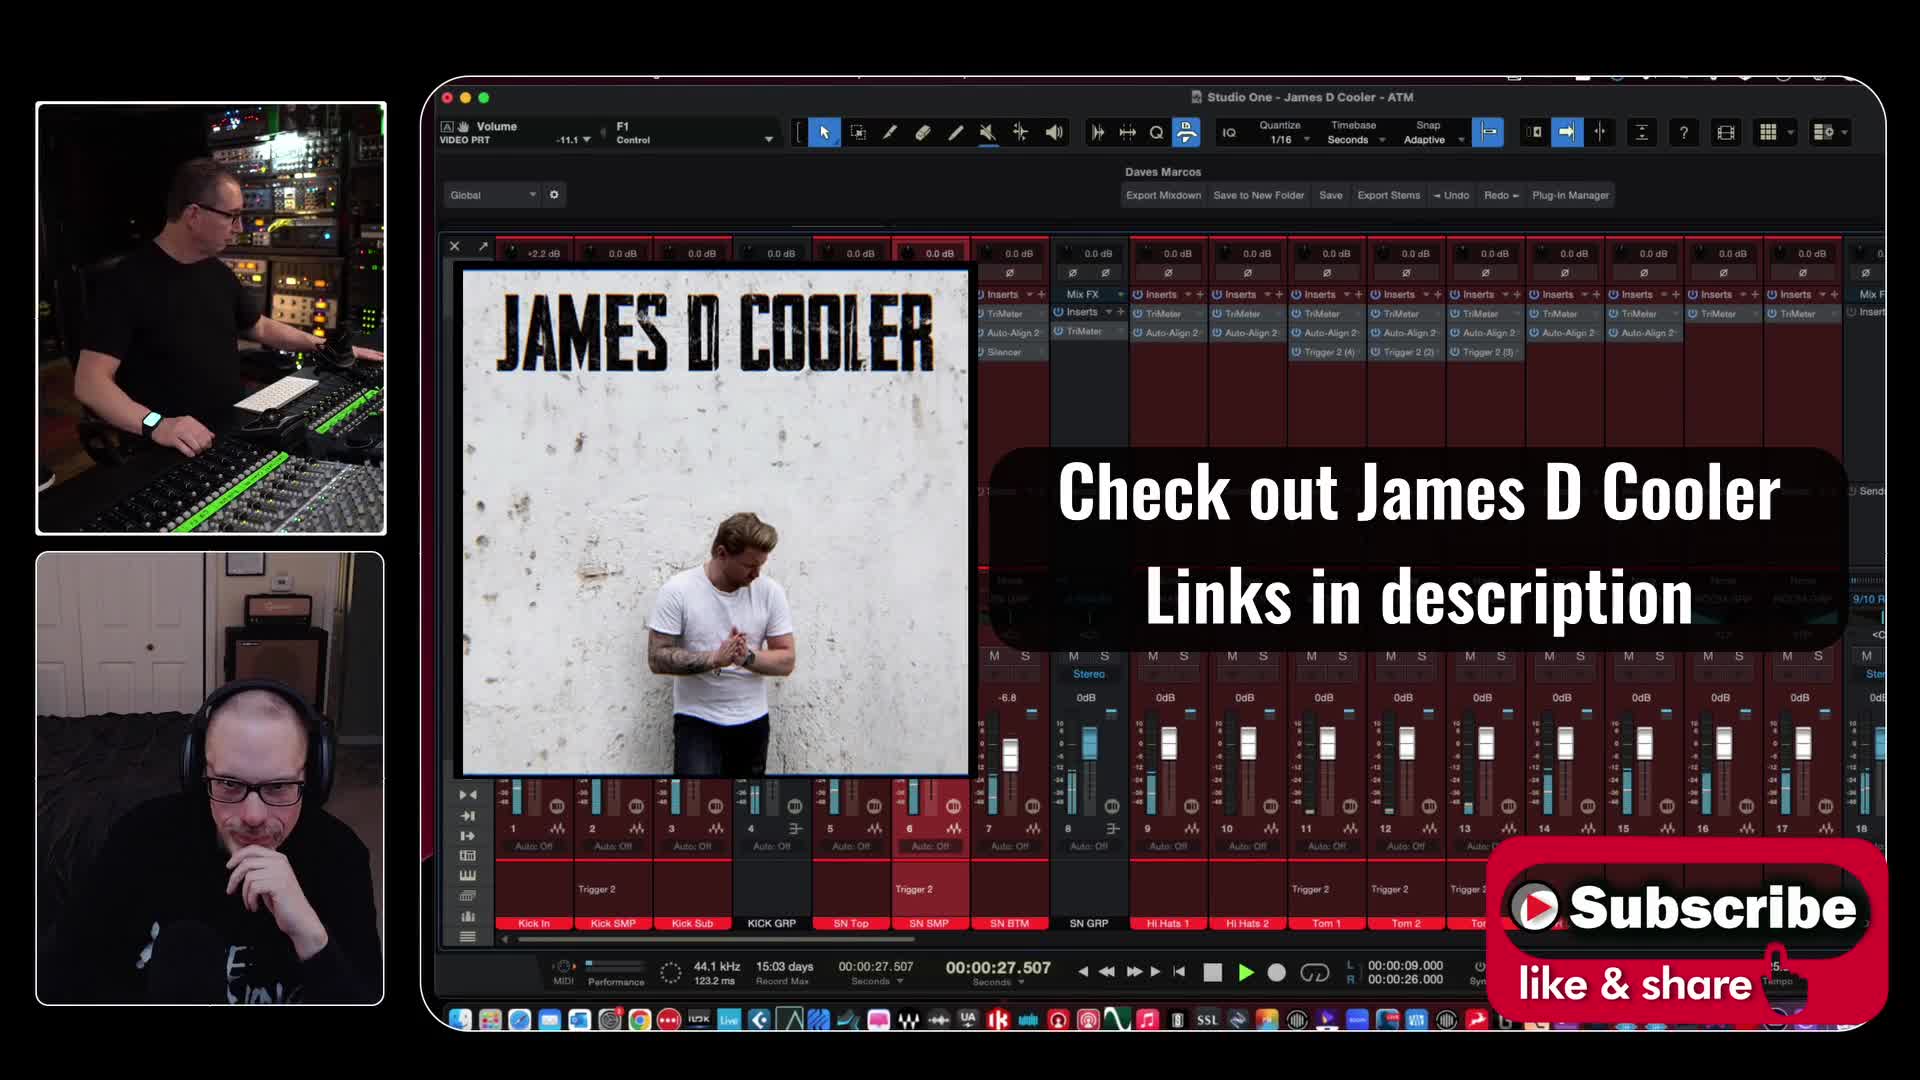The width and height of the screenshot is (1920, 1080).
Task: Toggle the Snap button in the toolbar
Action: point(1488,132)
